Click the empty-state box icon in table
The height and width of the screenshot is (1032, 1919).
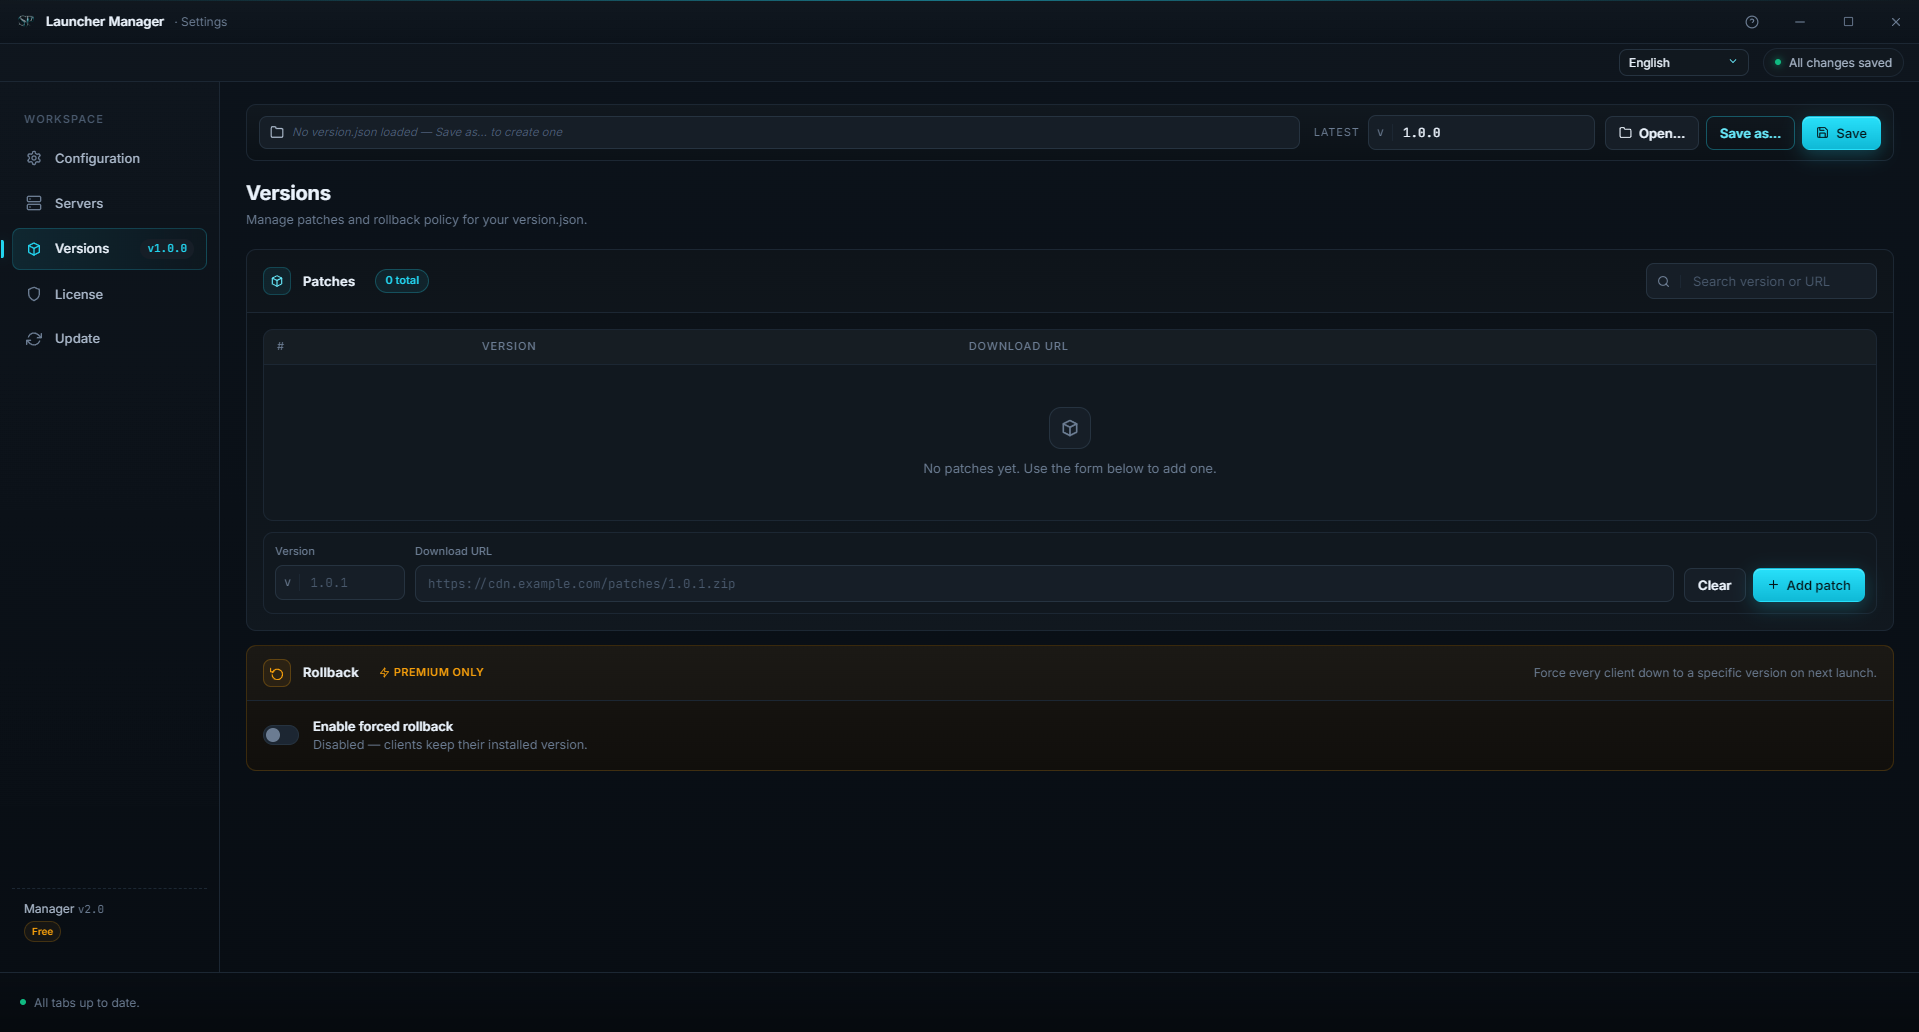[x=1070, y=428]
